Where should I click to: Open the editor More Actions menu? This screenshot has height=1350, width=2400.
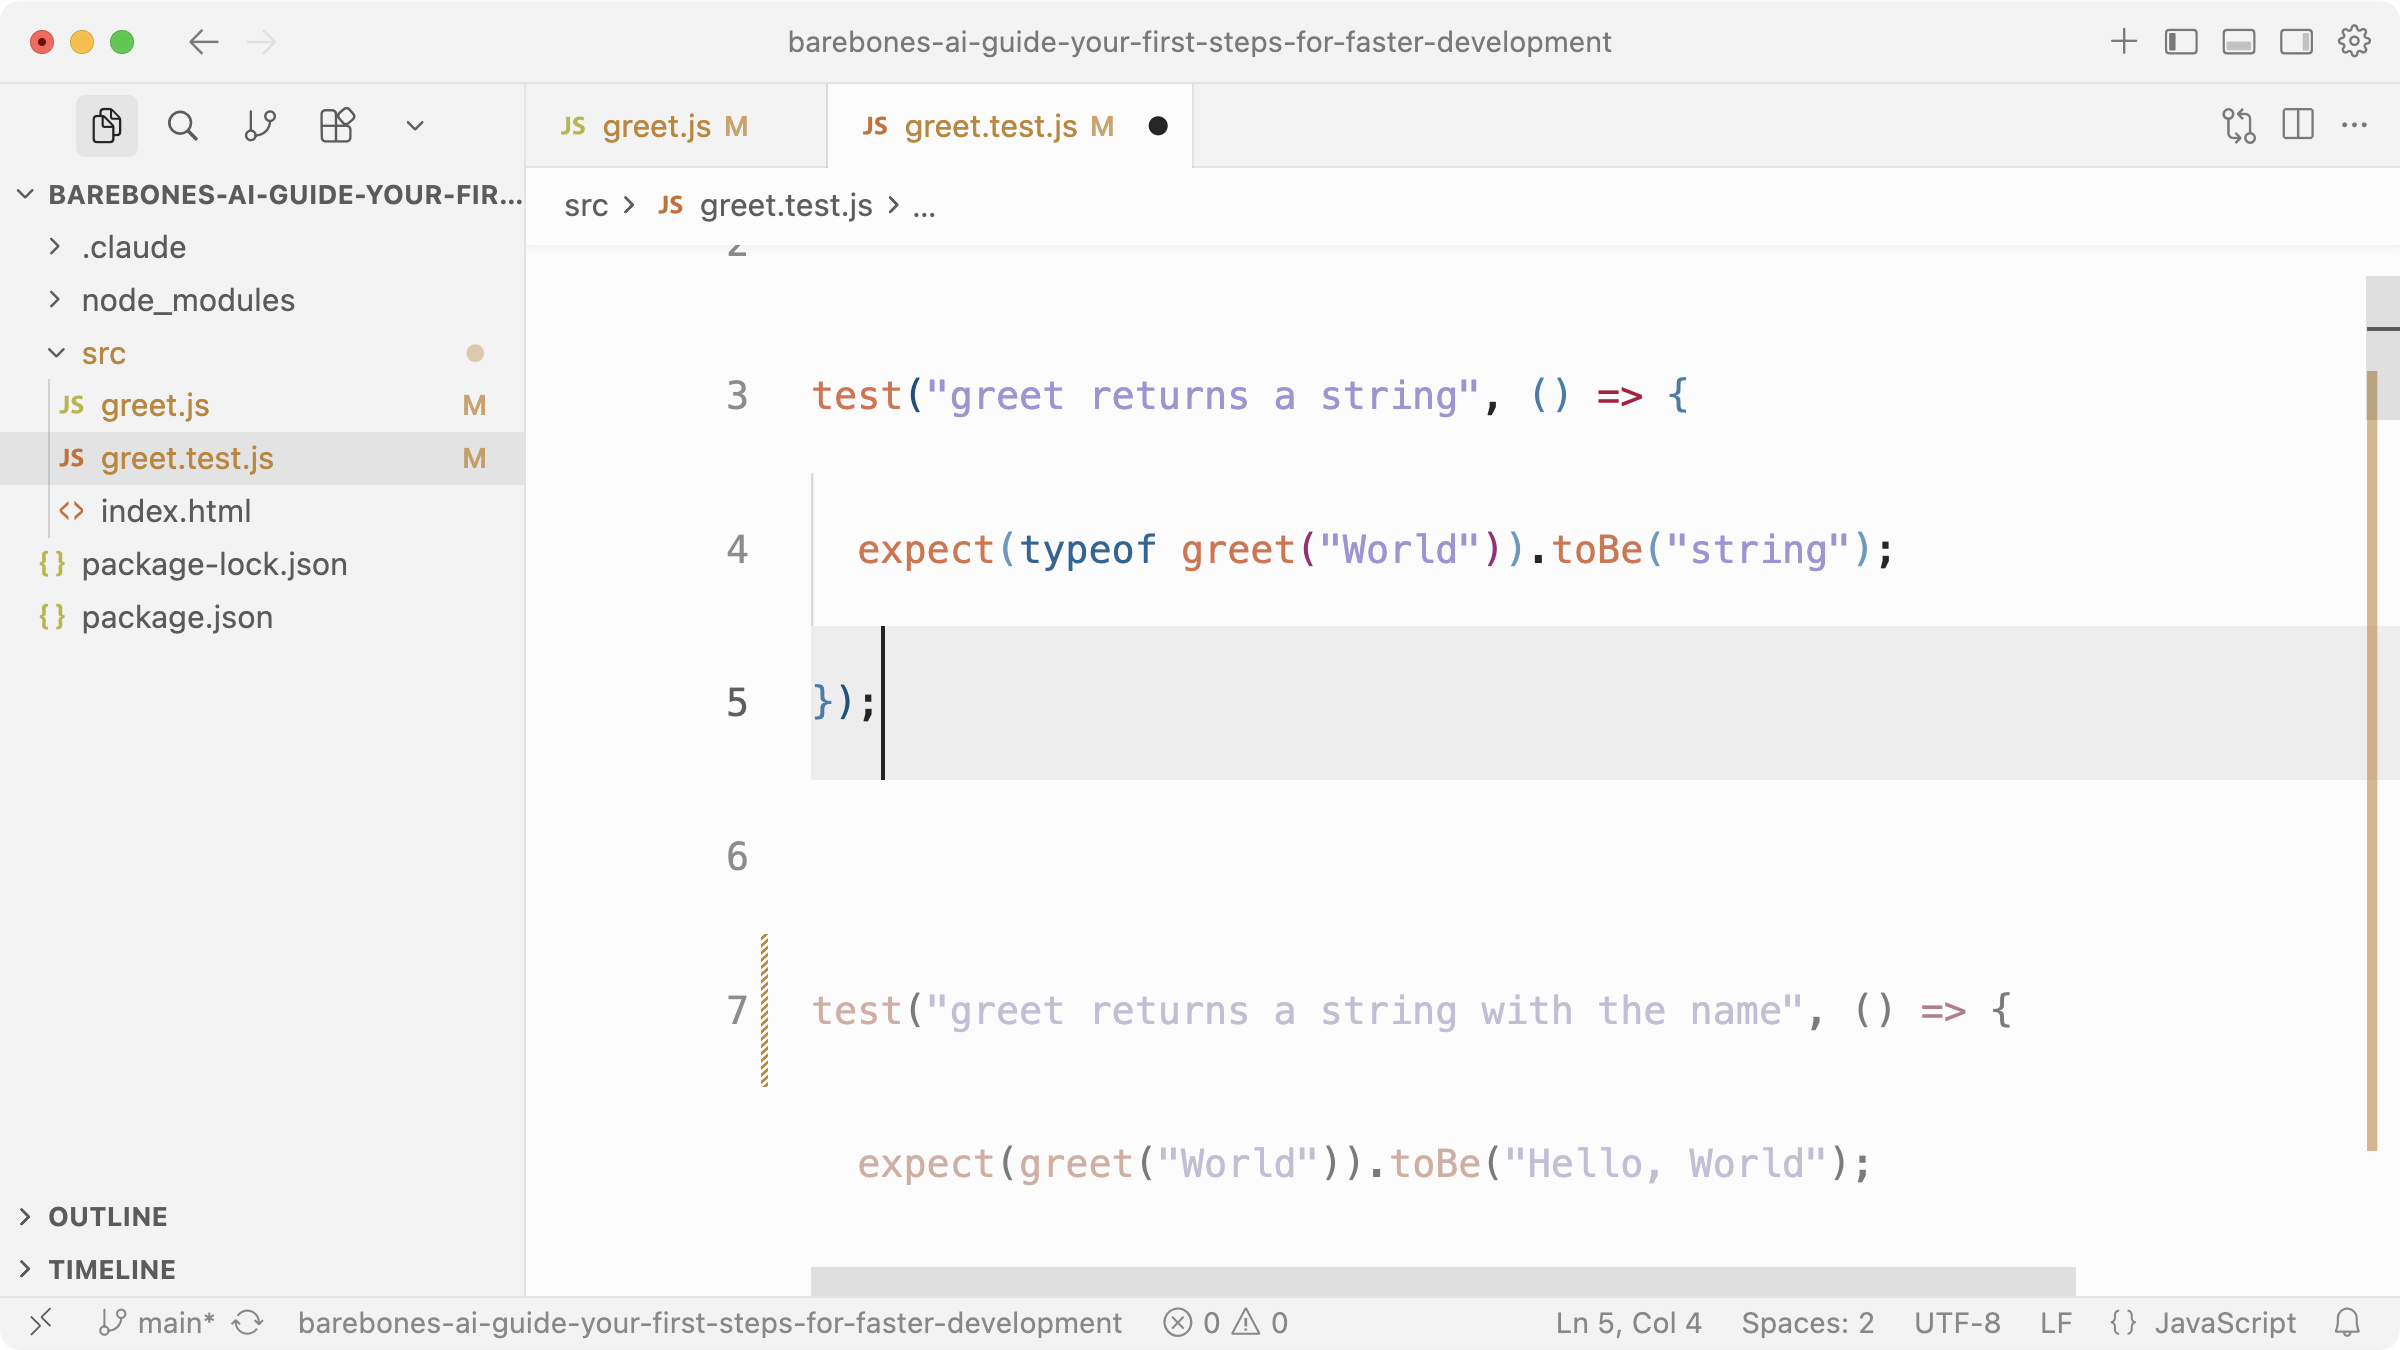tap(2354, 126)
